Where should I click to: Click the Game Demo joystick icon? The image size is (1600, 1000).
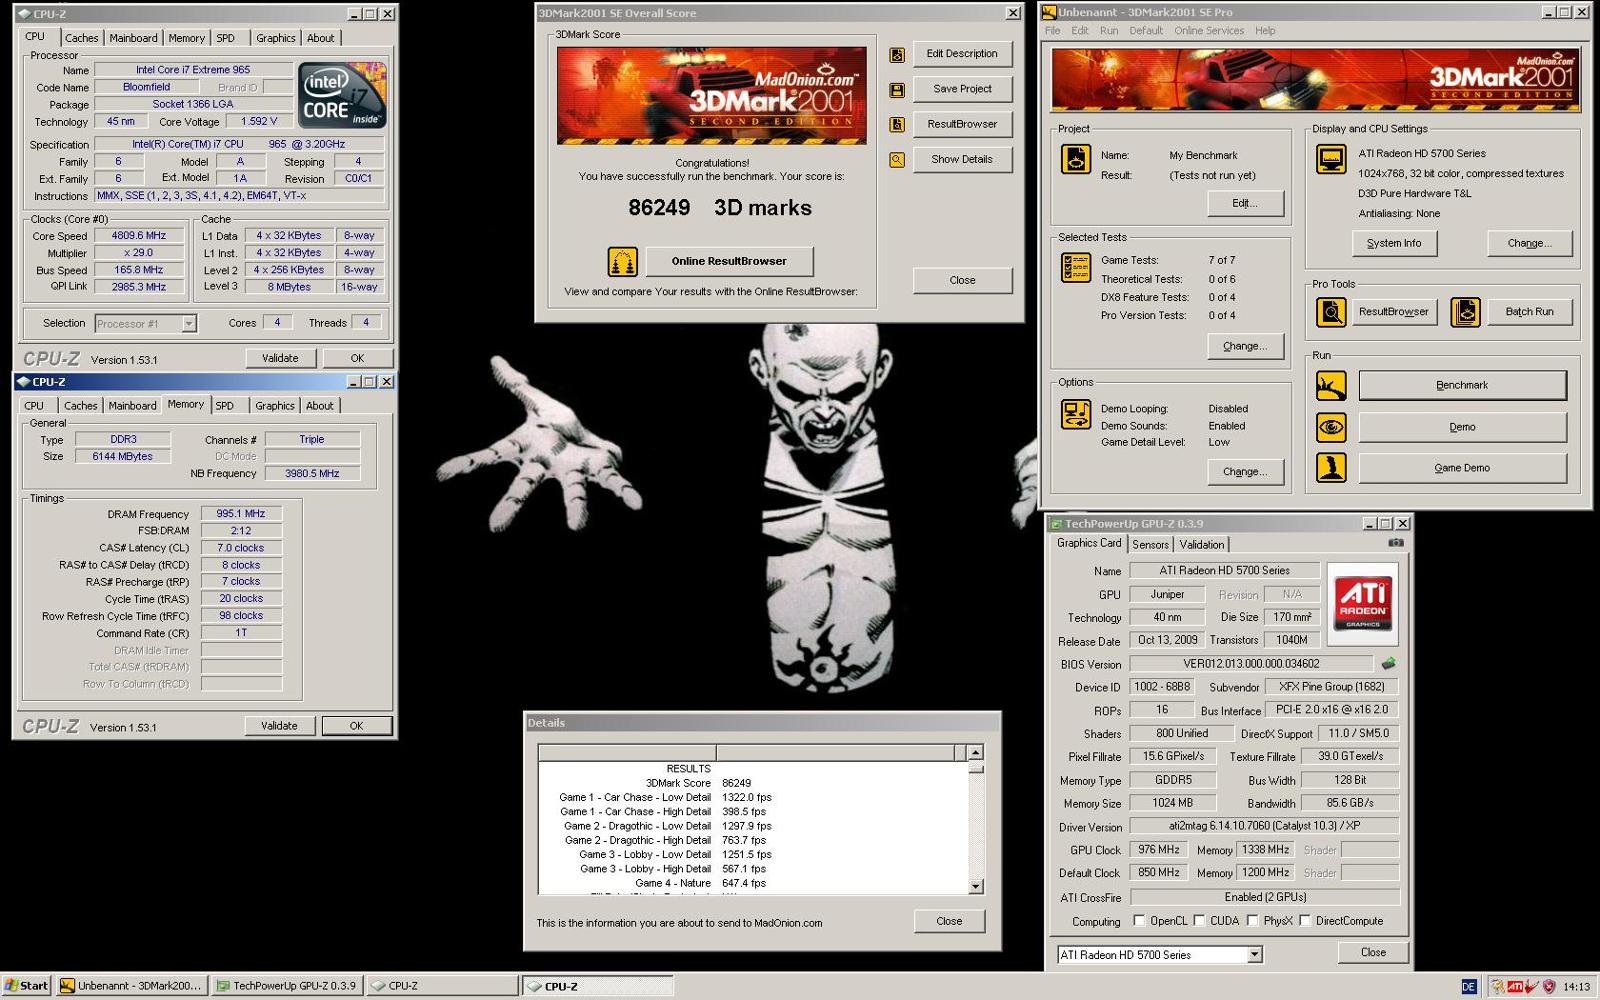pyautogui.click(x=1331, y=468)
